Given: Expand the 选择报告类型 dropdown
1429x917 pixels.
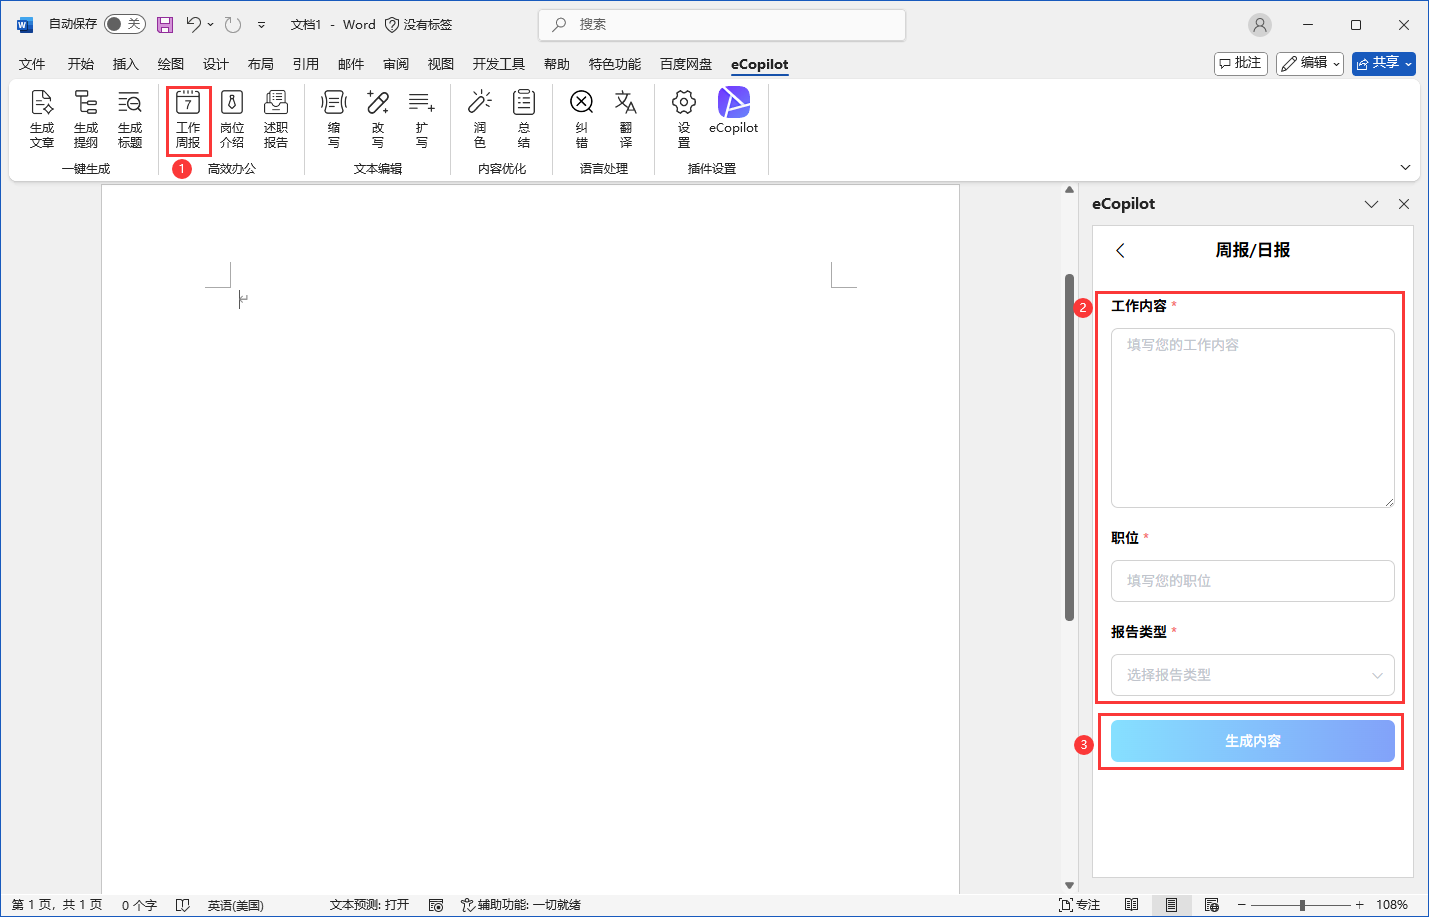Looking at the screenshot, I should pos(1252,675).
